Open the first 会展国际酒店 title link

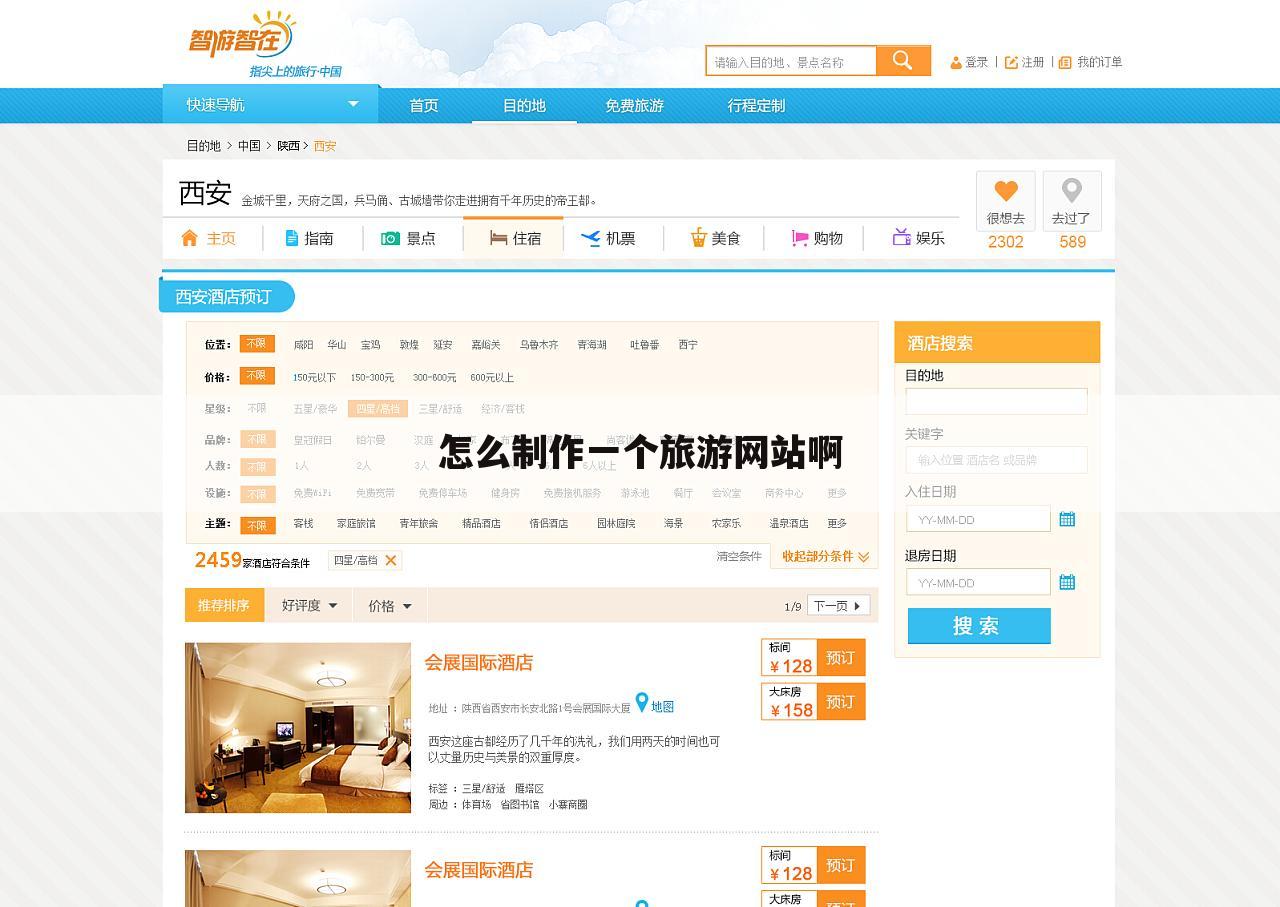pos(479,662)
